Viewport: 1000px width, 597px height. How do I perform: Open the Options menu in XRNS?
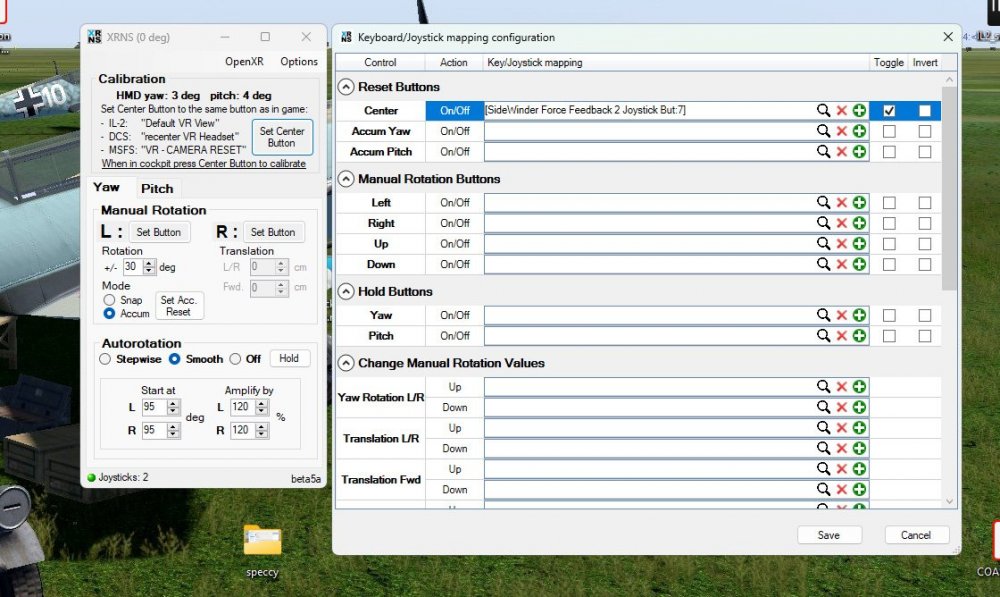298,62
